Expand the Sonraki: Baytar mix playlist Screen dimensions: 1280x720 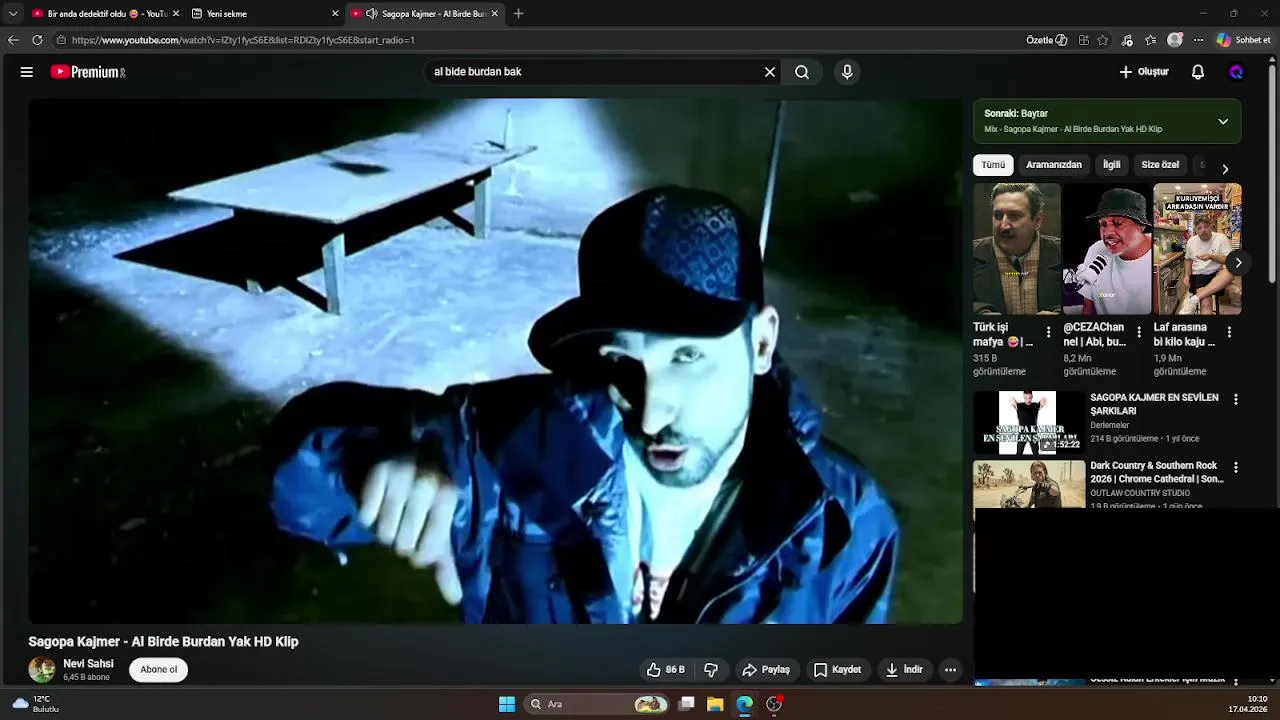(1222, 122)
